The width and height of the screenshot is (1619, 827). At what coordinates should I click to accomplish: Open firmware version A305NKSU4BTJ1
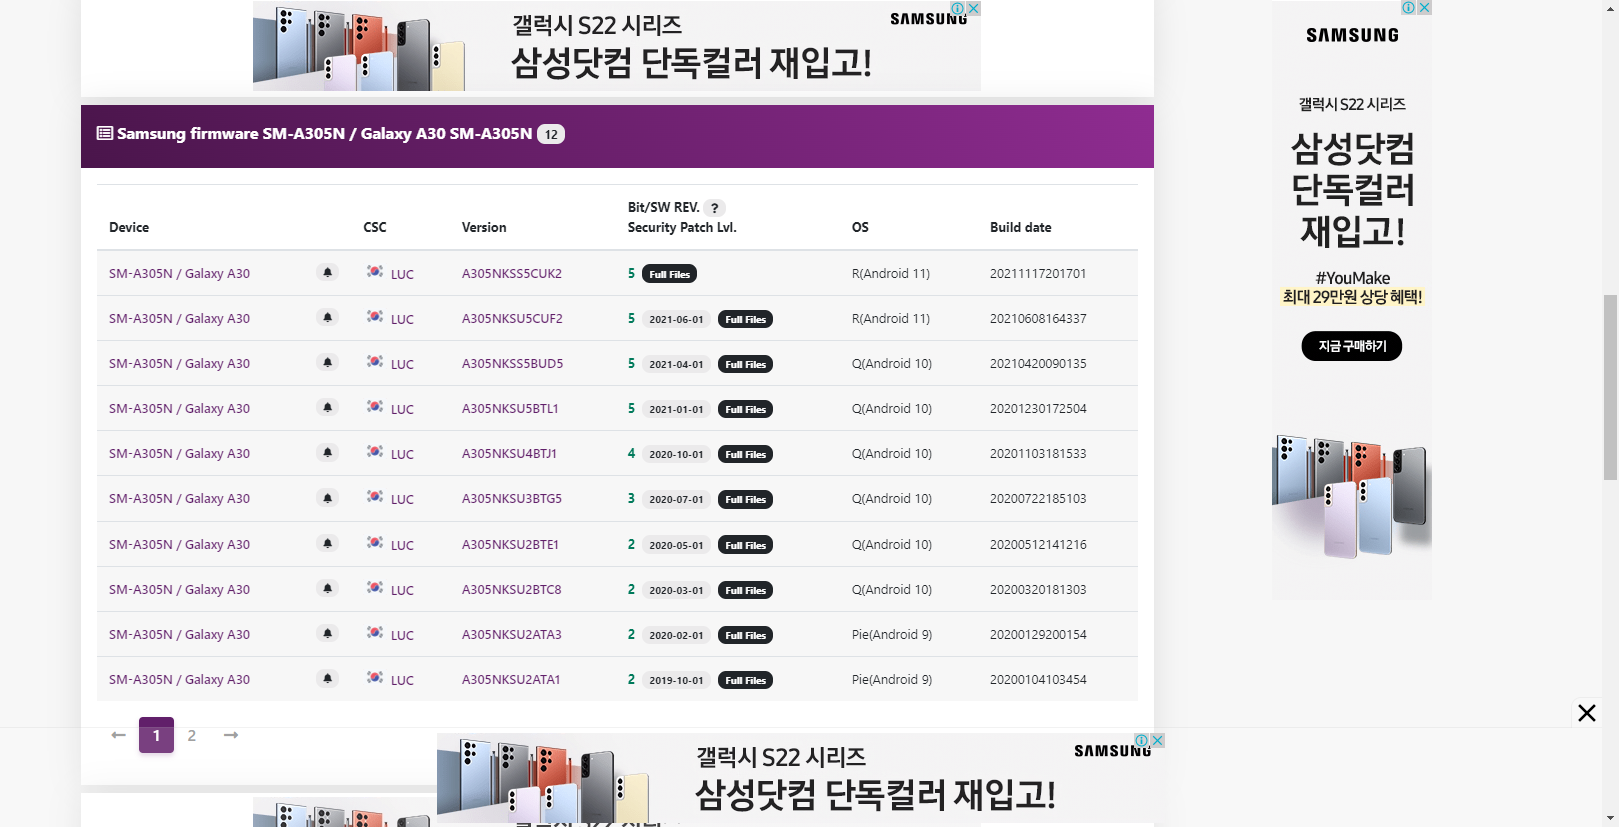[509, 453]
